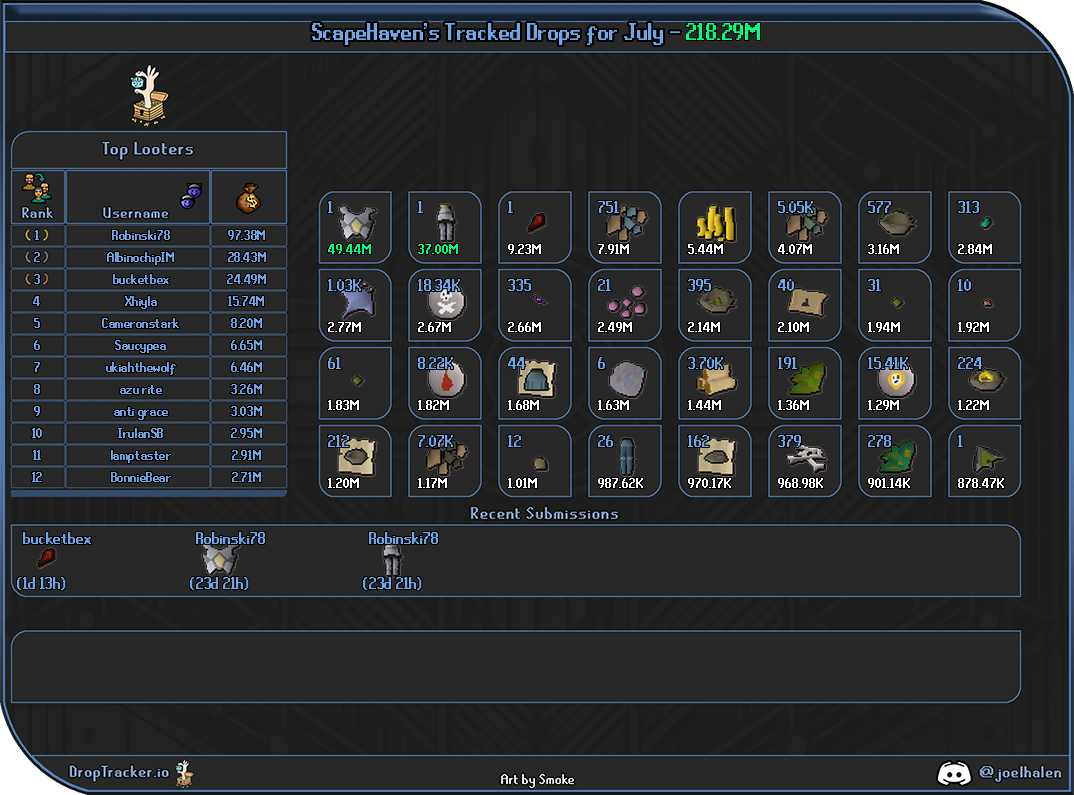Click the Username column header
1074x795 pixels.
(136, 213)
